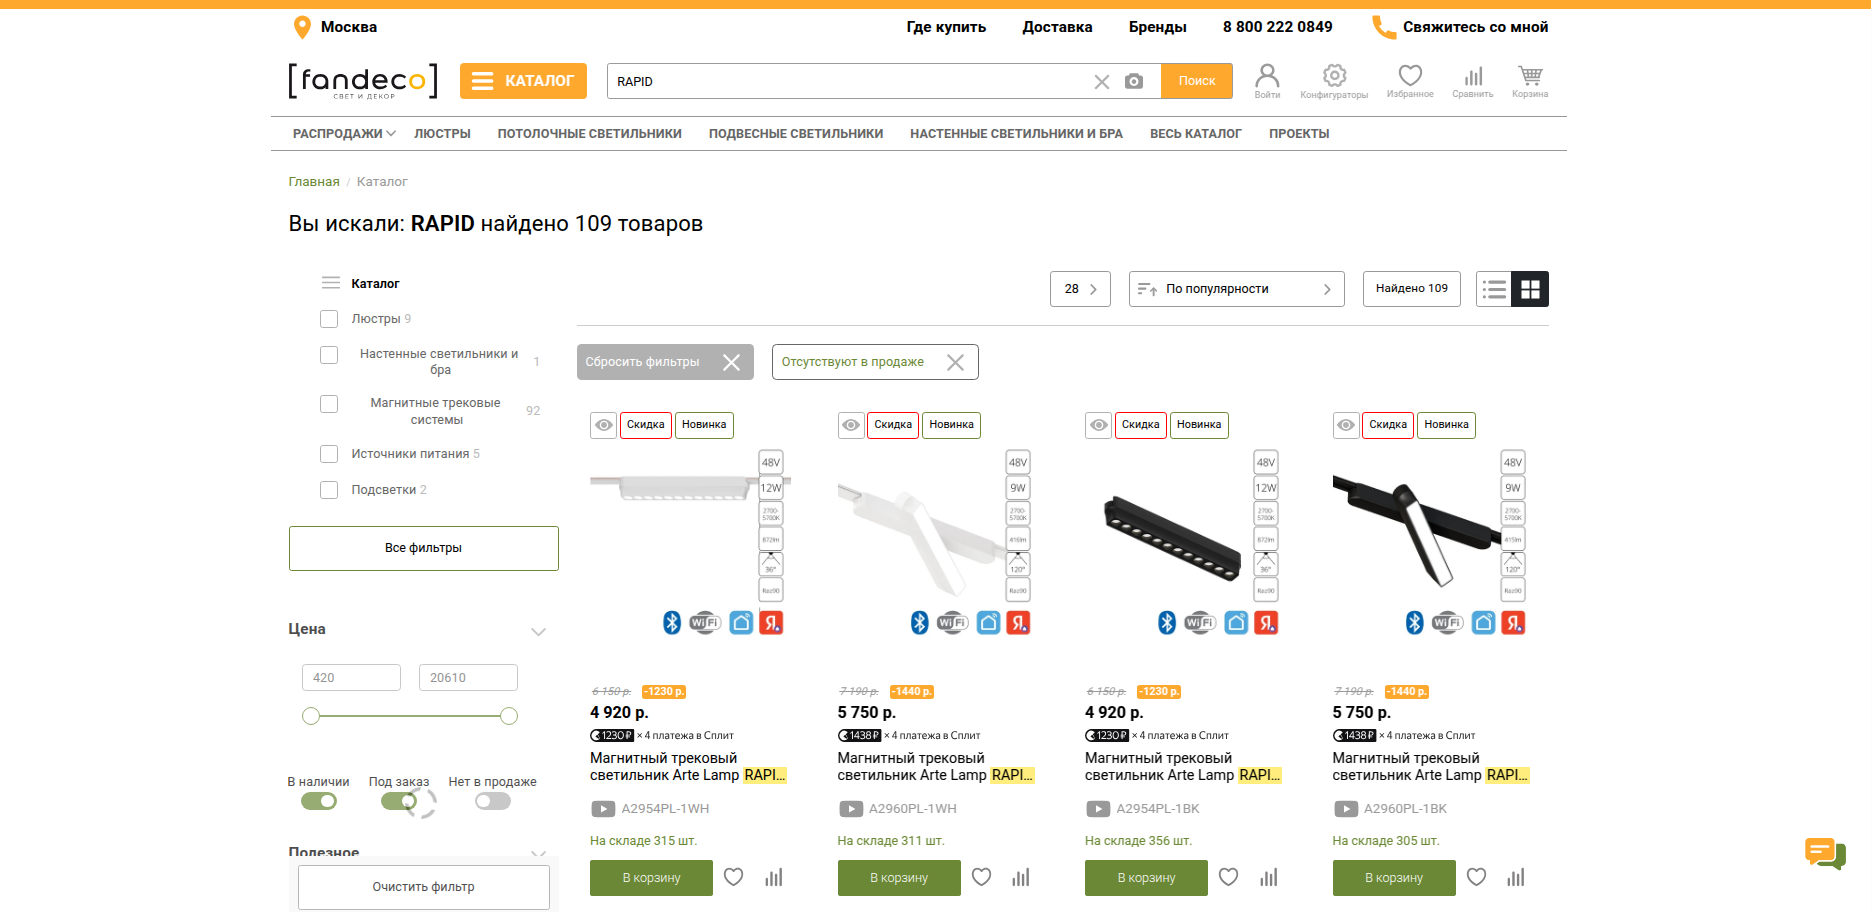Remove the Отсутствуют в продаже filter chip

click(955, 362)
